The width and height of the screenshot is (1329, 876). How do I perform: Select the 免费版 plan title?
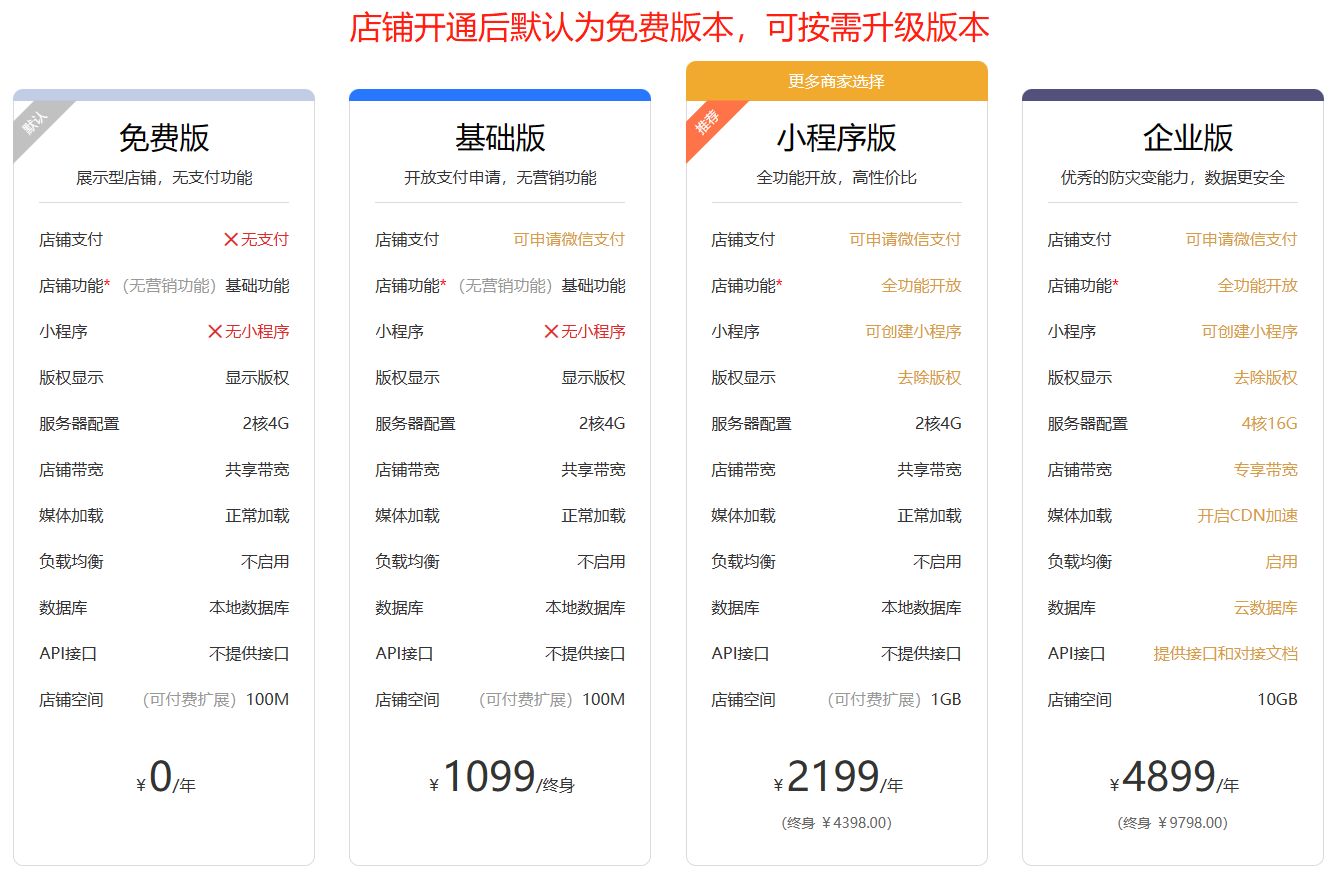tap(164, 138)
